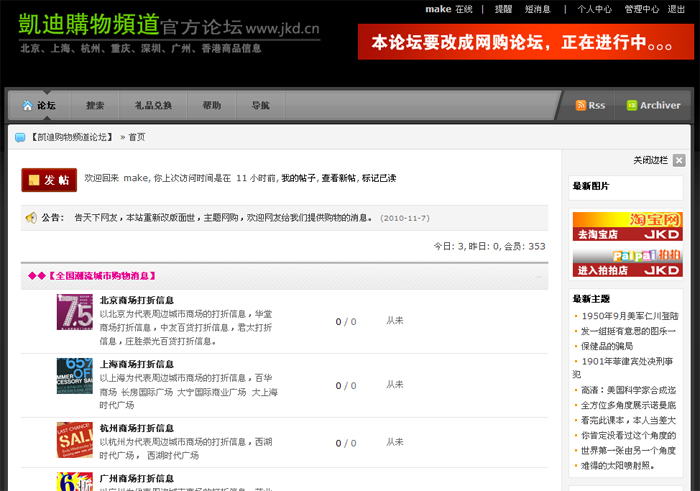The height and width of the screenshot is (491, 700).
Task: Click the 最新图片 sidebar heading
Action: (x=591, y=186)
